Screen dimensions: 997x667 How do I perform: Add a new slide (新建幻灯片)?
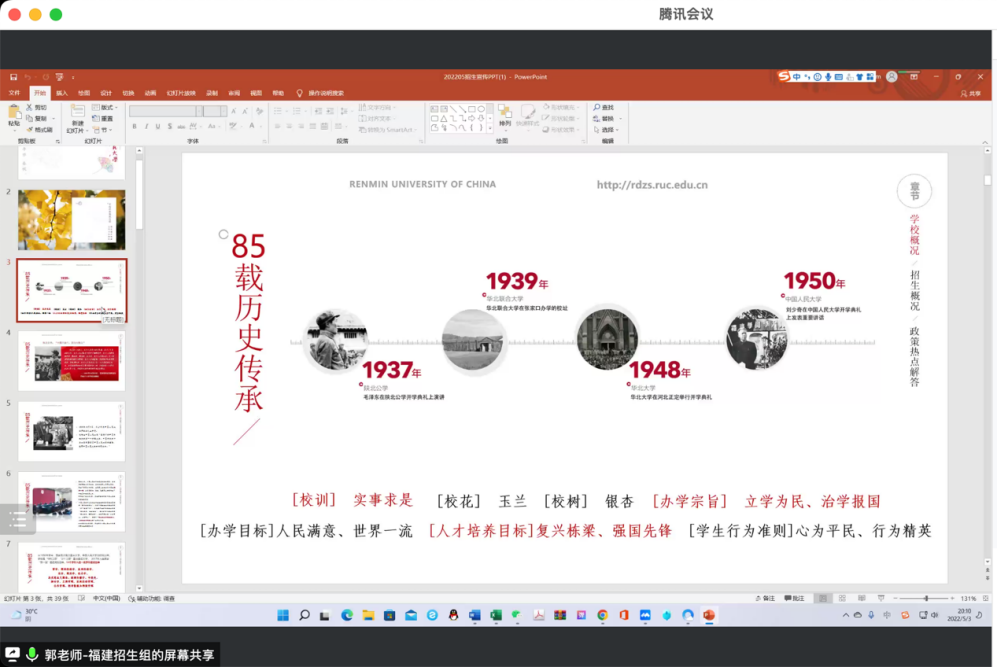[x=77, y=120]
